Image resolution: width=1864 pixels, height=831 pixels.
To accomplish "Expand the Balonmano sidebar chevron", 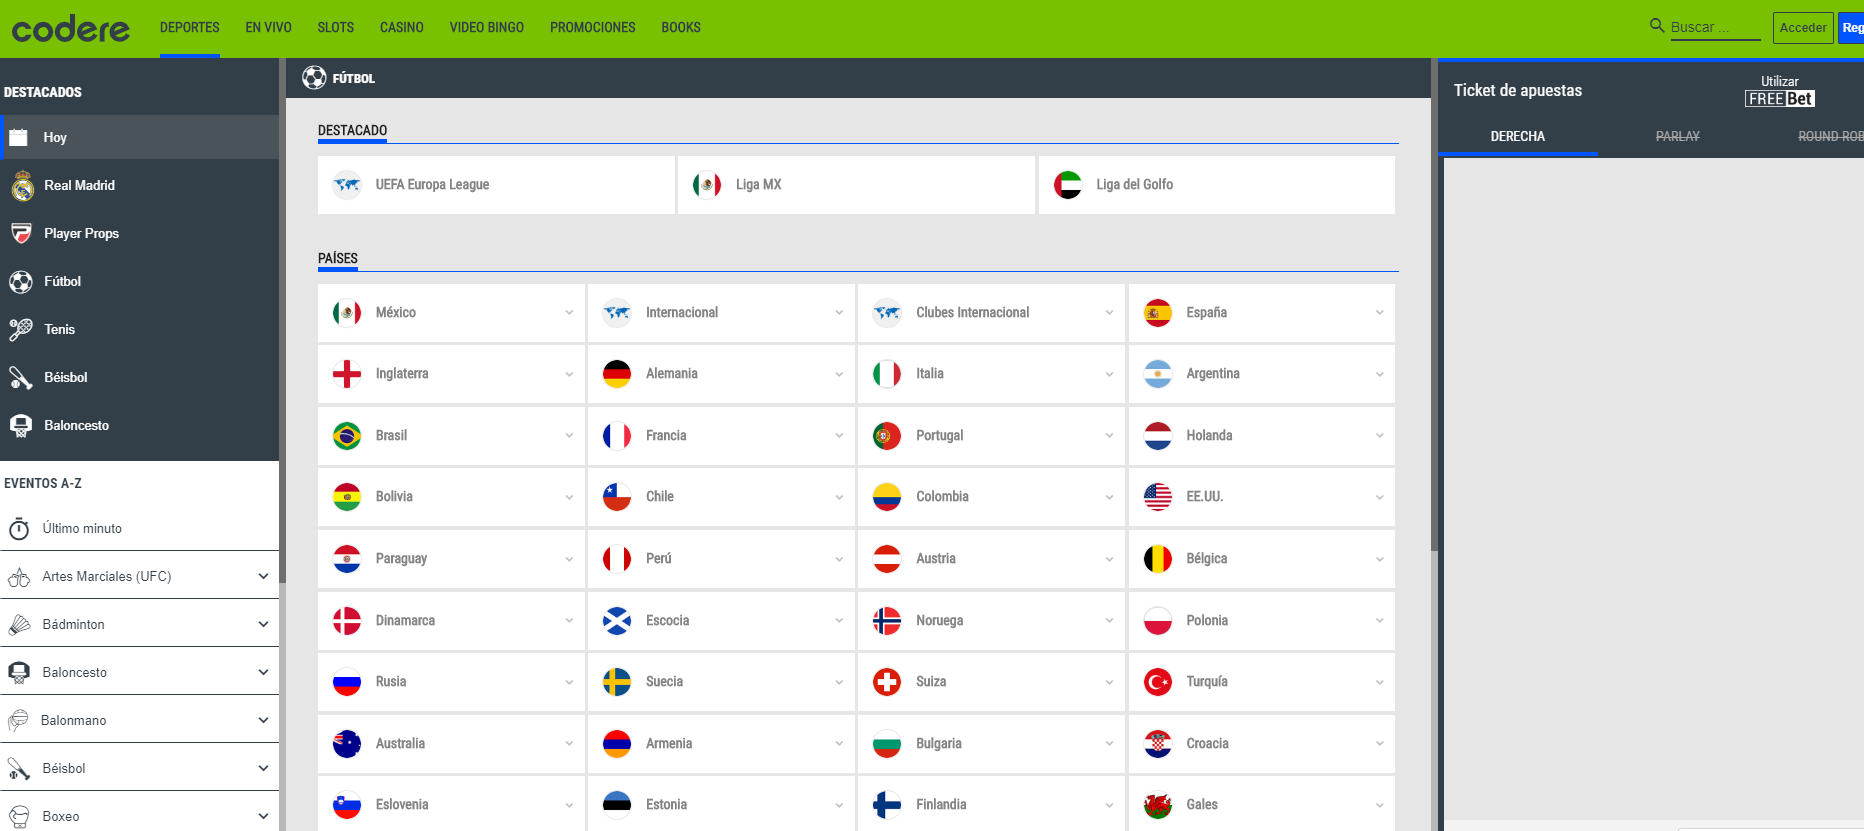I will click(x=263, y=720).
